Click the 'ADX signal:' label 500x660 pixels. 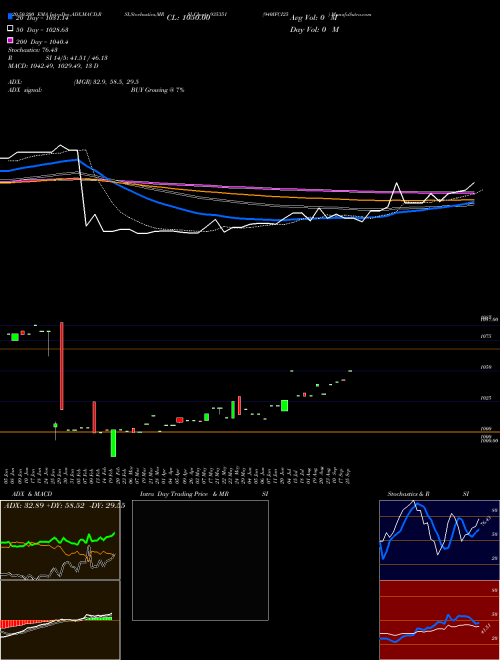pos(25,90)
